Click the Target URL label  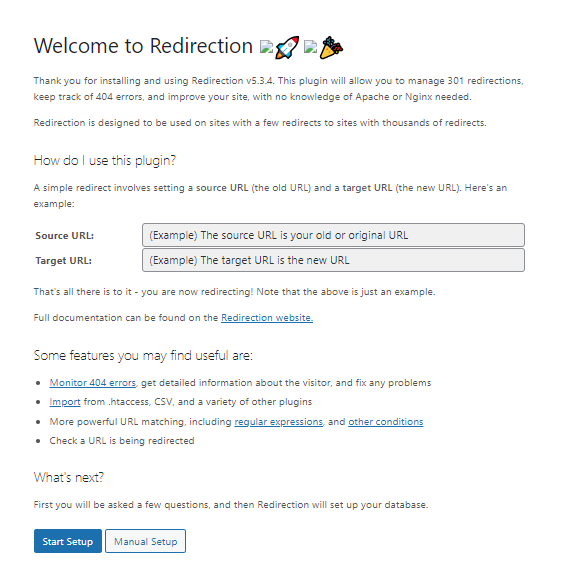(x=64, y=261)
